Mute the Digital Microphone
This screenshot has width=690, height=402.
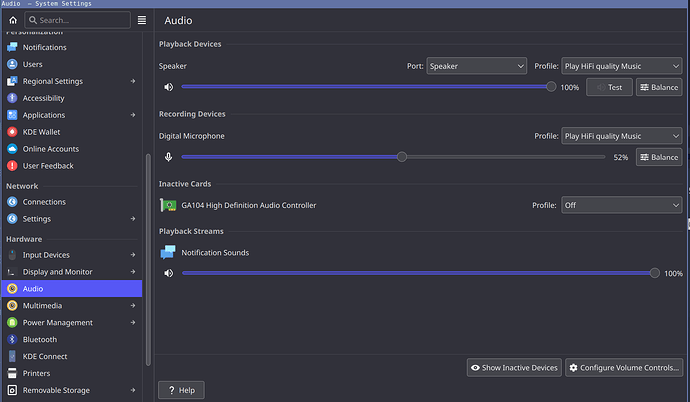169,157
